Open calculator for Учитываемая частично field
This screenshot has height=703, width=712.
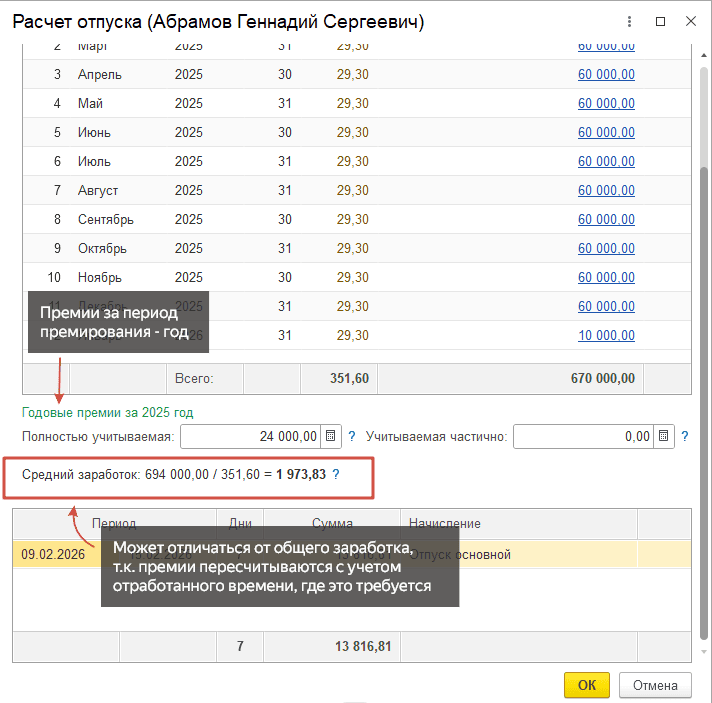[x=663, y=436]
